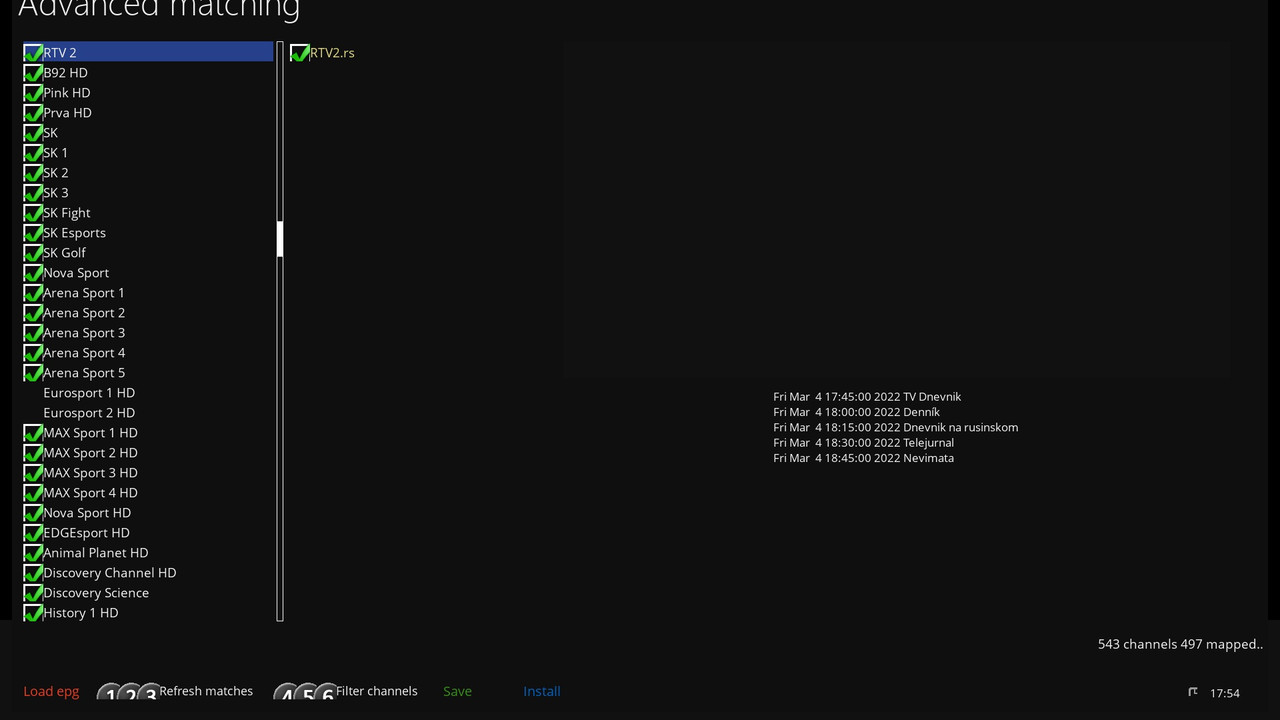This screenshot has width=1280, height=720.
Task: Click the 18:00 Denník programme entry
Action: click(x=856, y=412)
